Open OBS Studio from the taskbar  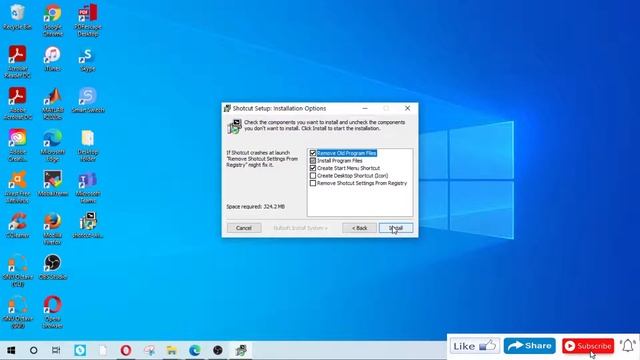(x=218, y=350)
